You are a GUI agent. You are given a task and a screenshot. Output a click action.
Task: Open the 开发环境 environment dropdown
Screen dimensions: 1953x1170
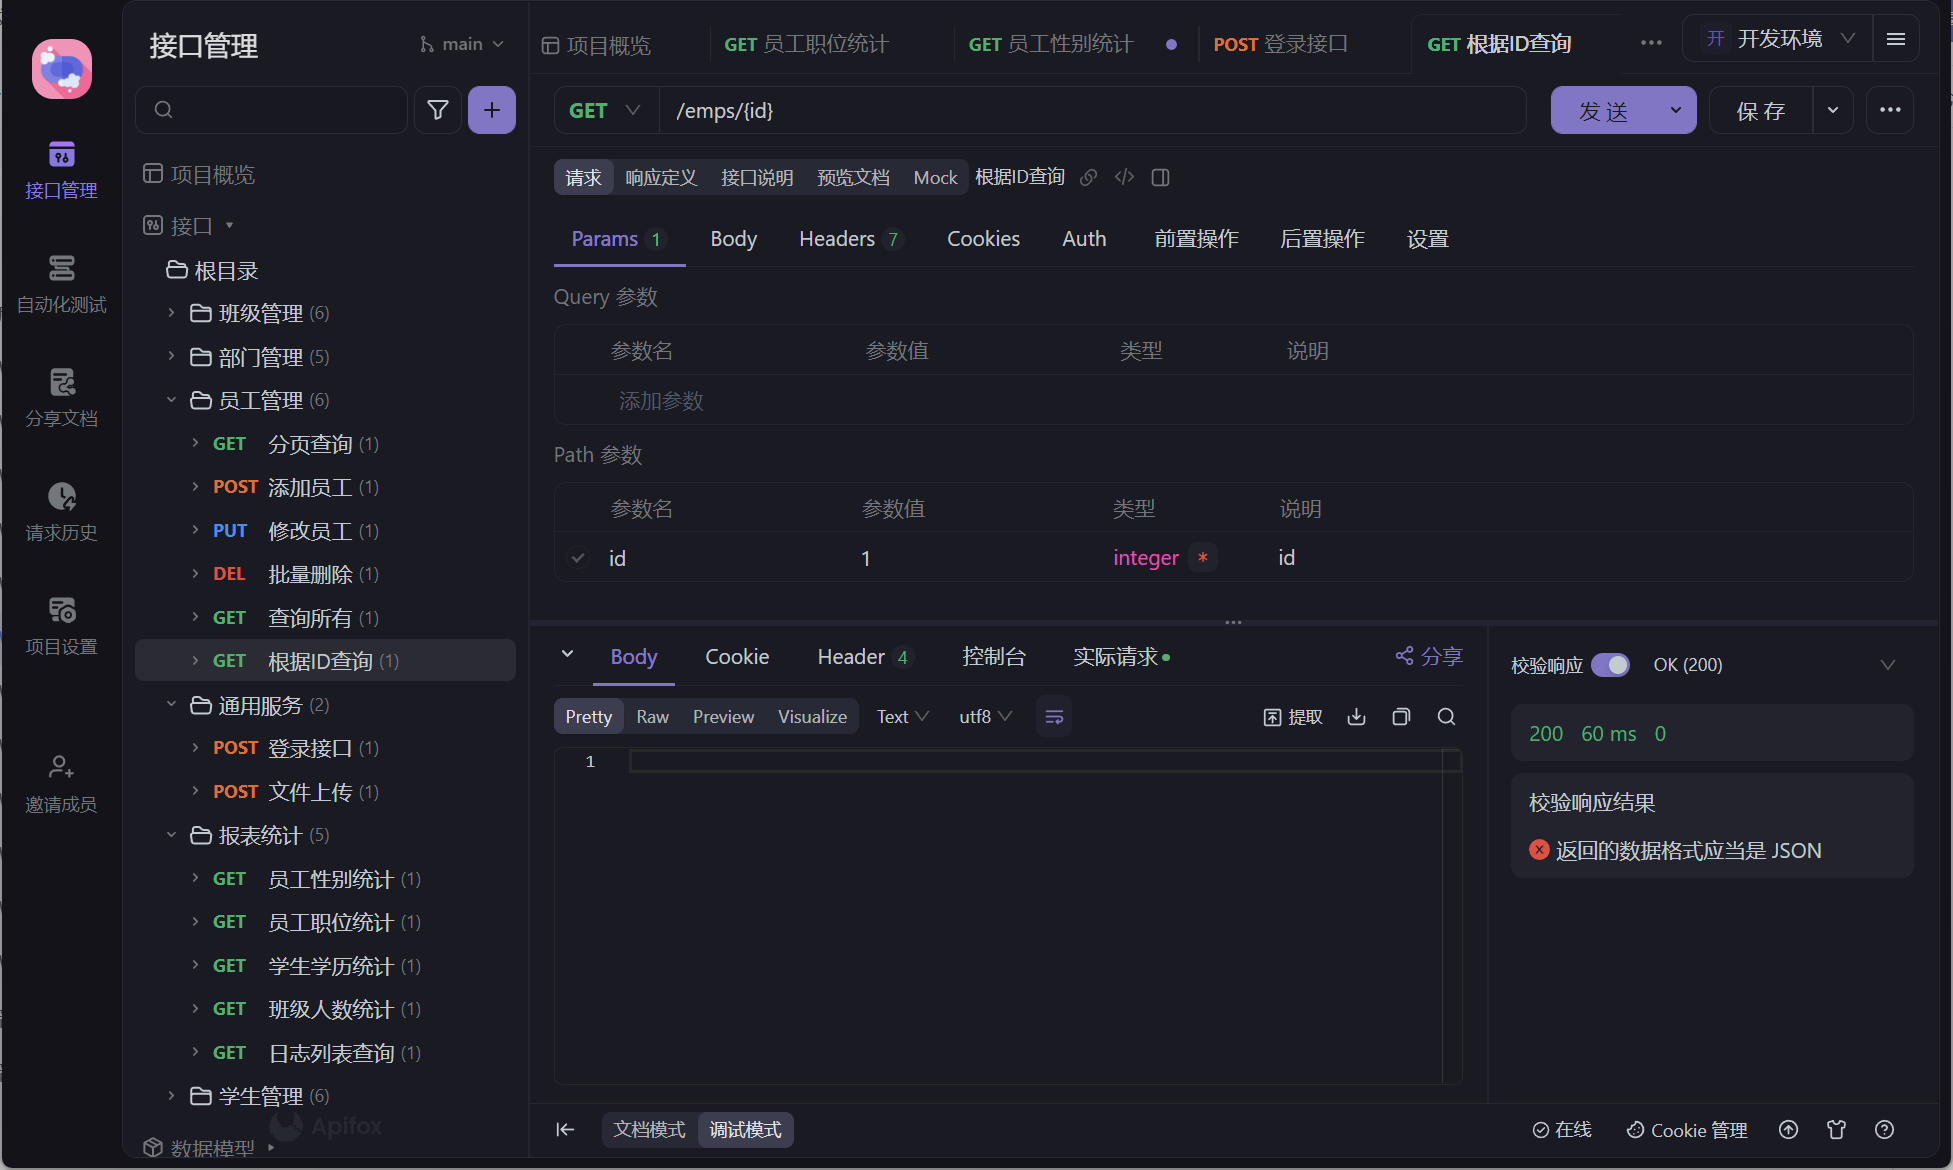tap(1779, 39)
